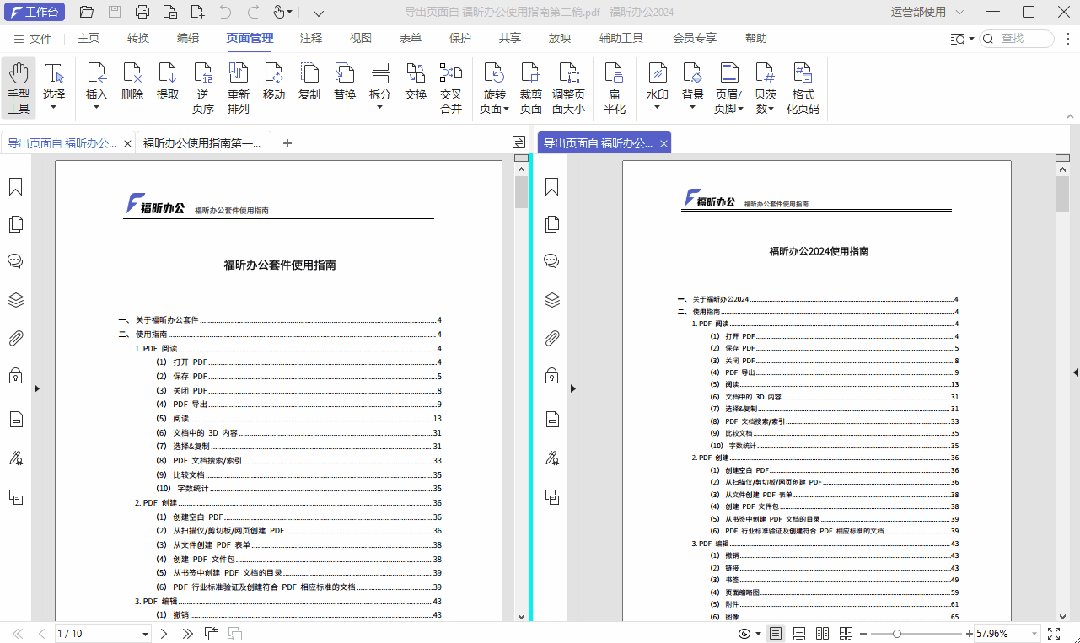Screen dimensions: 1080x643
Task: Toggle single page view mode in status bar
Action: click(x=776, y=634)
